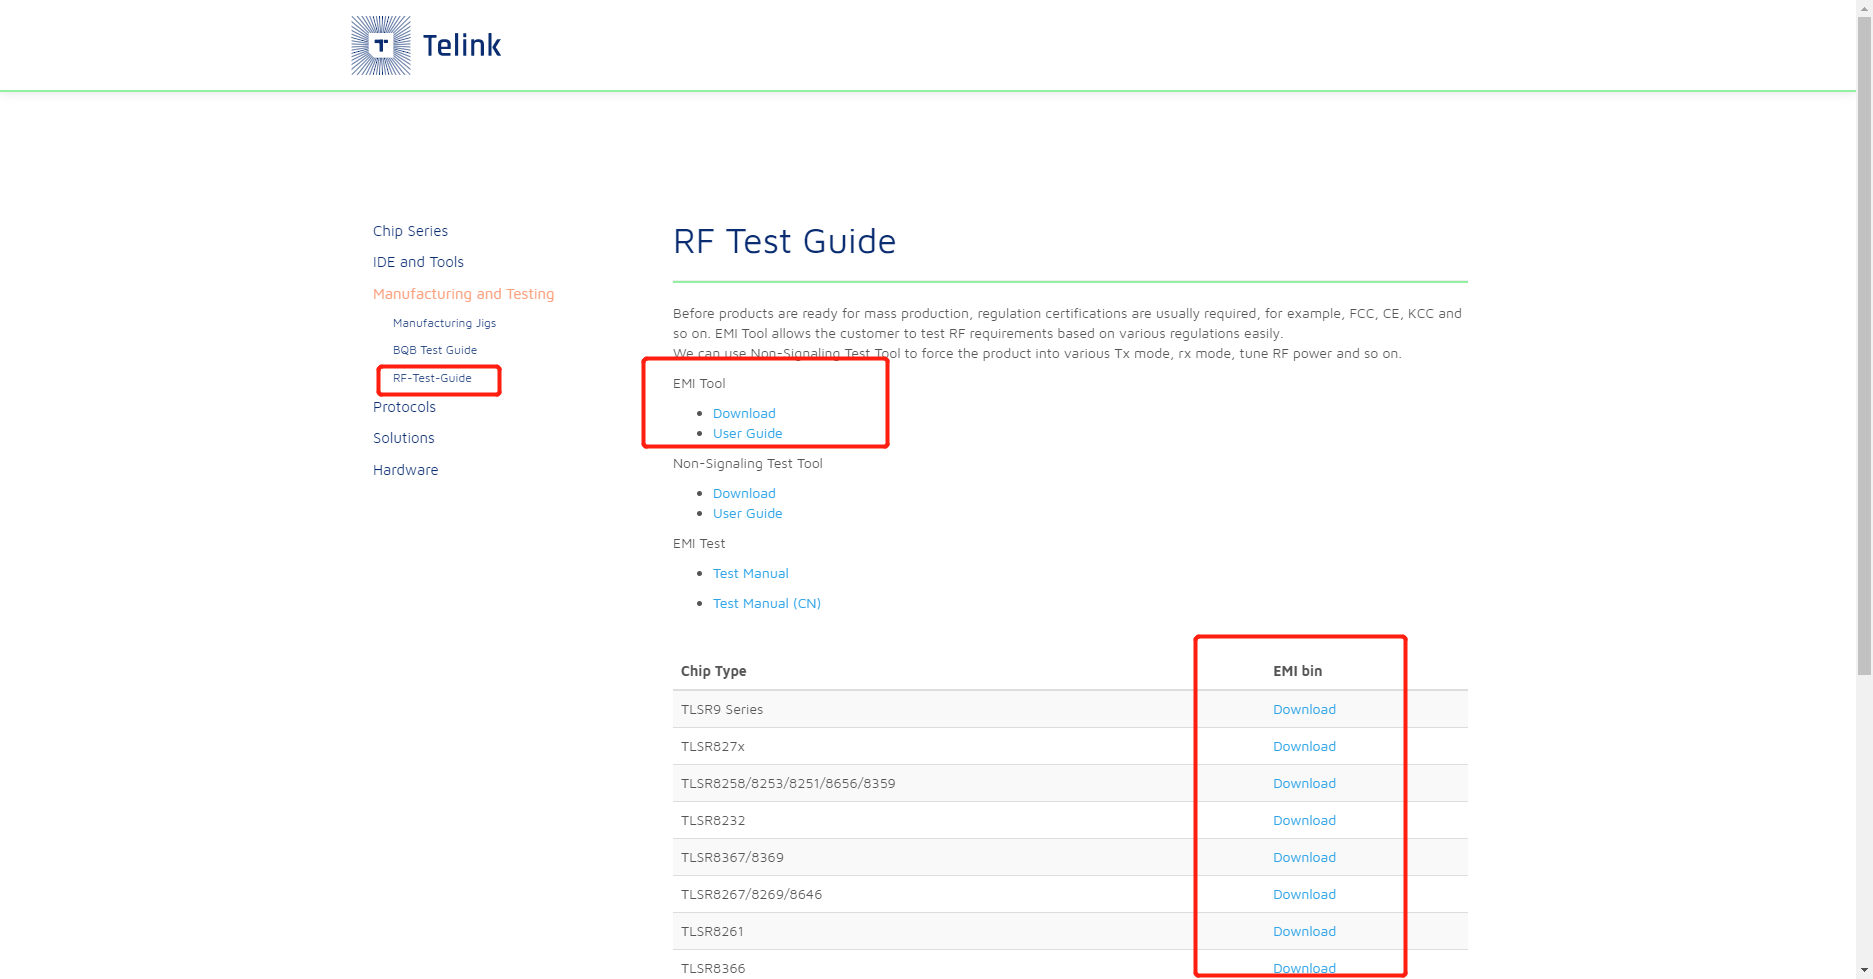Download the Non-Signaling Test Tool
This screenshot has height=979, width=1873.
pyautogui.click(x=743, y=493)
